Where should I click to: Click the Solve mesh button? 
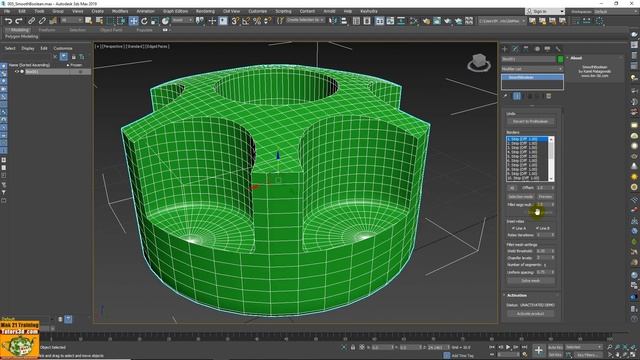(531, 281)
